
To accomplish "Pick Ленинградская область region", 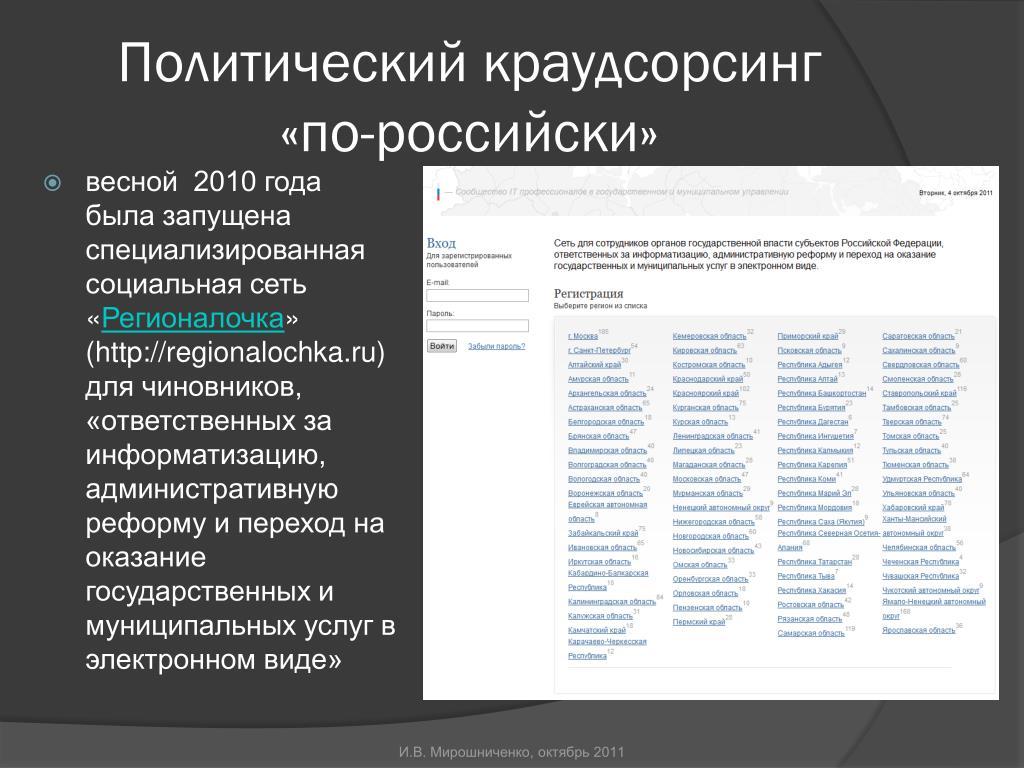I will coord(712,436).
